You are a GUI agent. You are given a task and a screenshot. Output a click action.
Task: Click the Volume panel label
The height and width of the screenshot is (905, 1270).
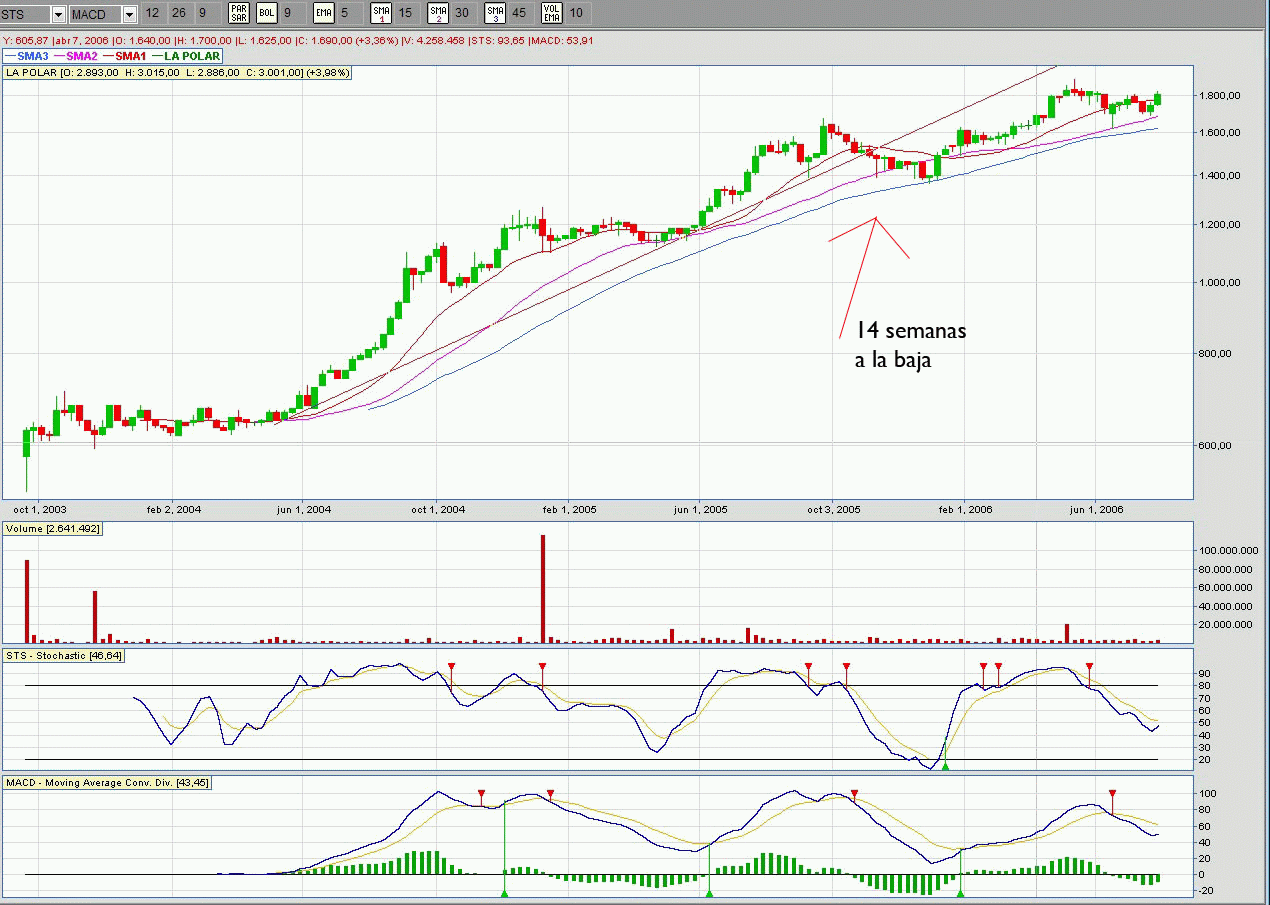pyautogui.click(x=52, y=528)
